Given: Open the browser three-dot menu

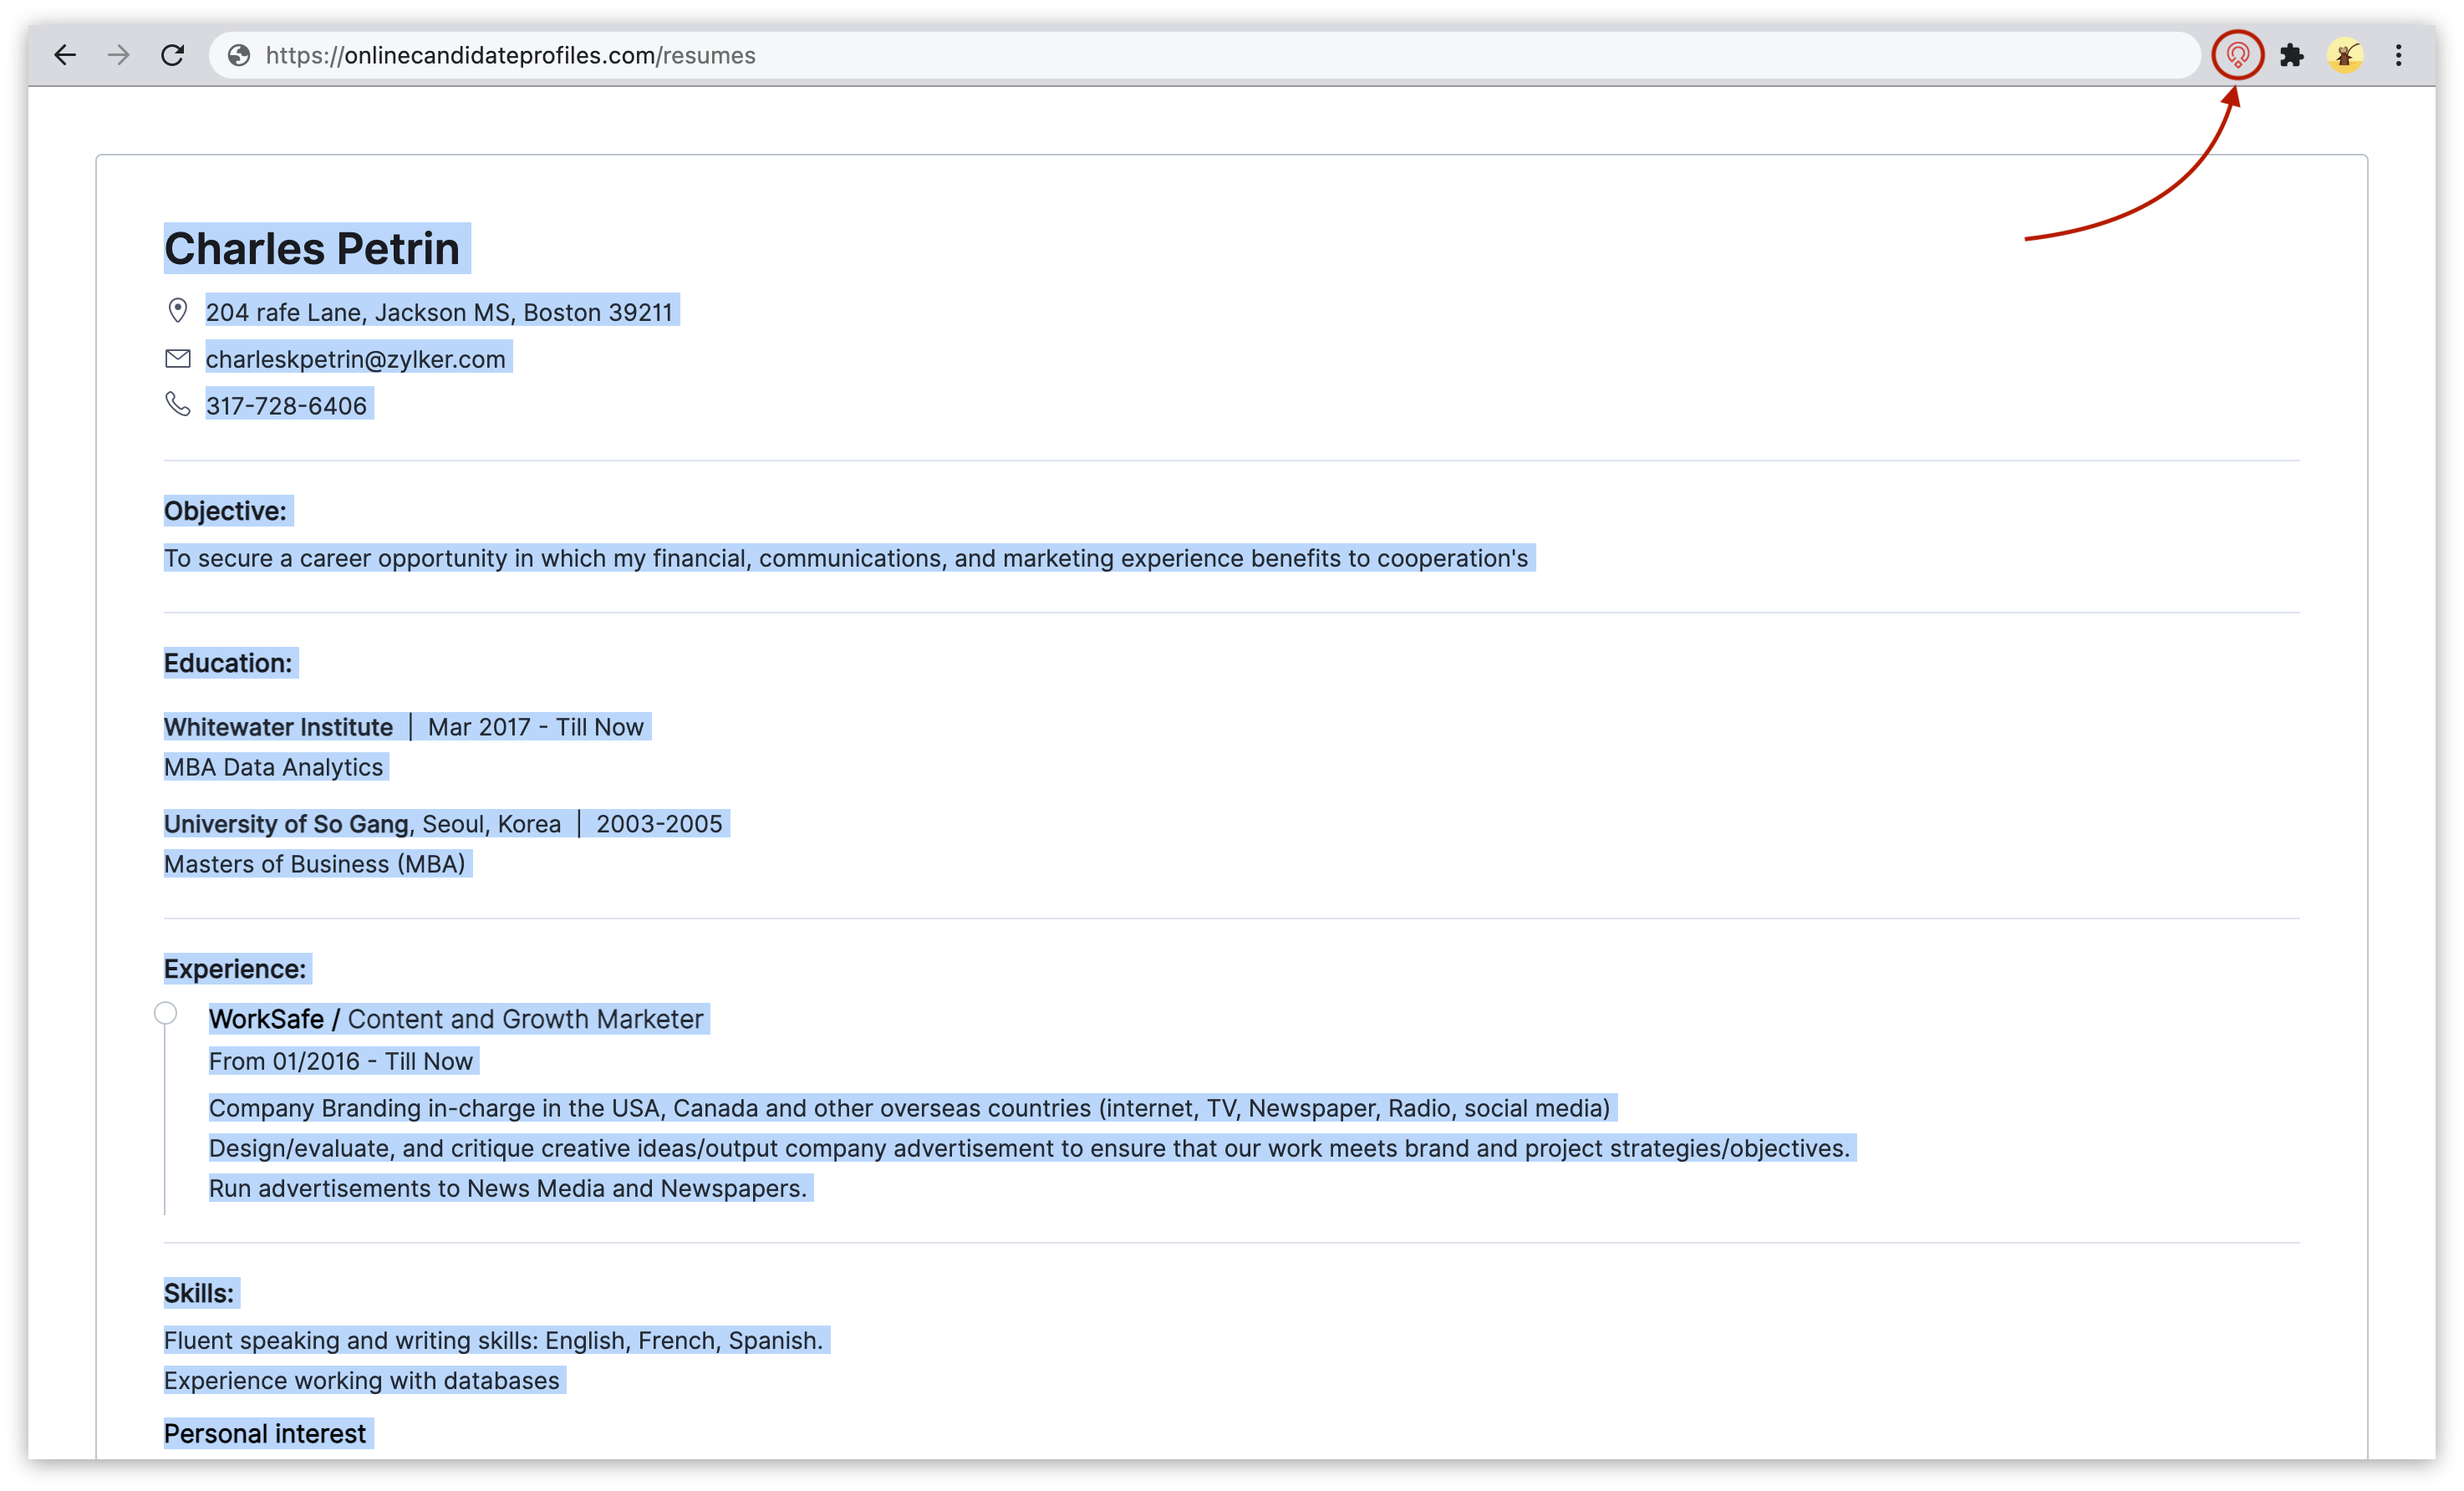Looking at the screenshot, I should coord(2399,55).
